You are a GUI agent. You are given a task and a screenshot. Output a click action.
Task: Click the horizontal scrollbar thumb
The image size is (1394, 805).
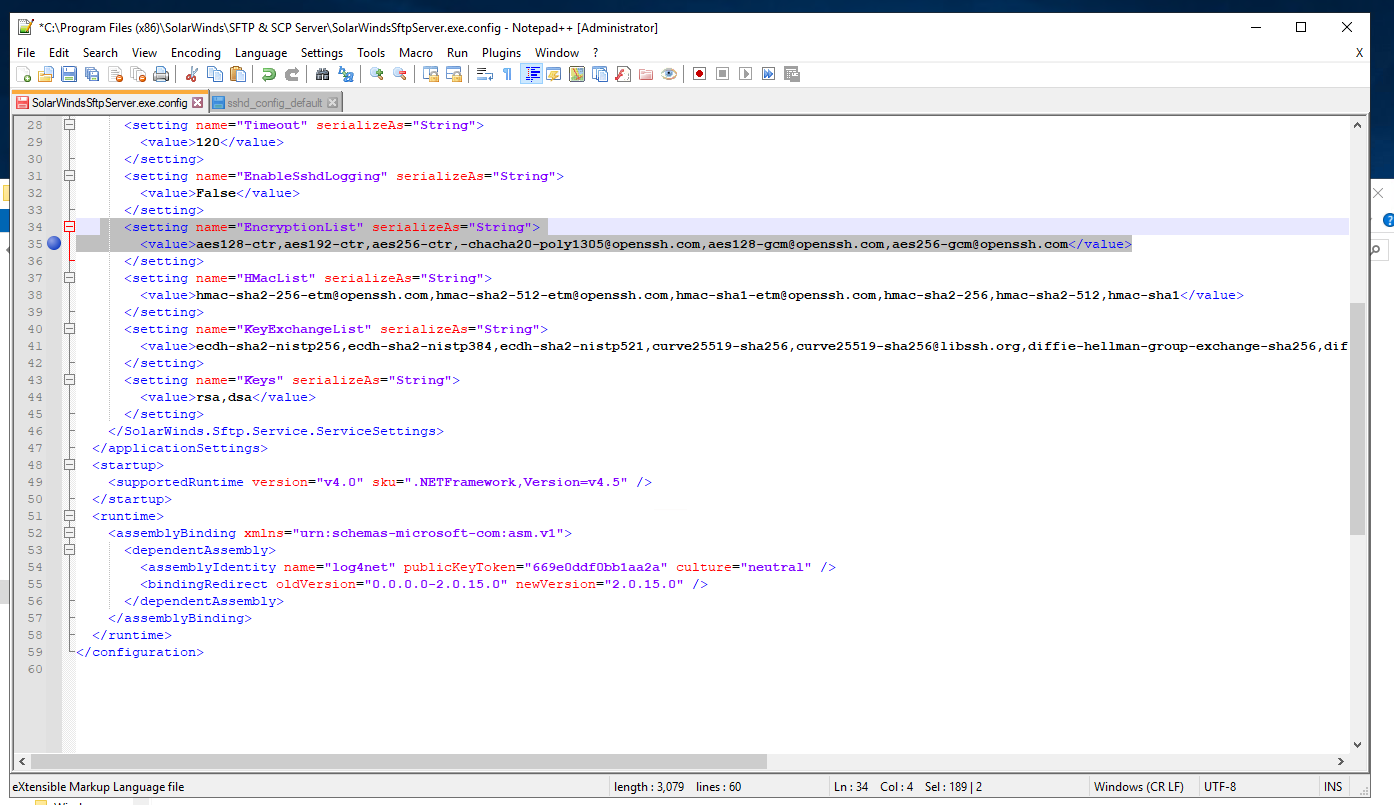point(399,761)
